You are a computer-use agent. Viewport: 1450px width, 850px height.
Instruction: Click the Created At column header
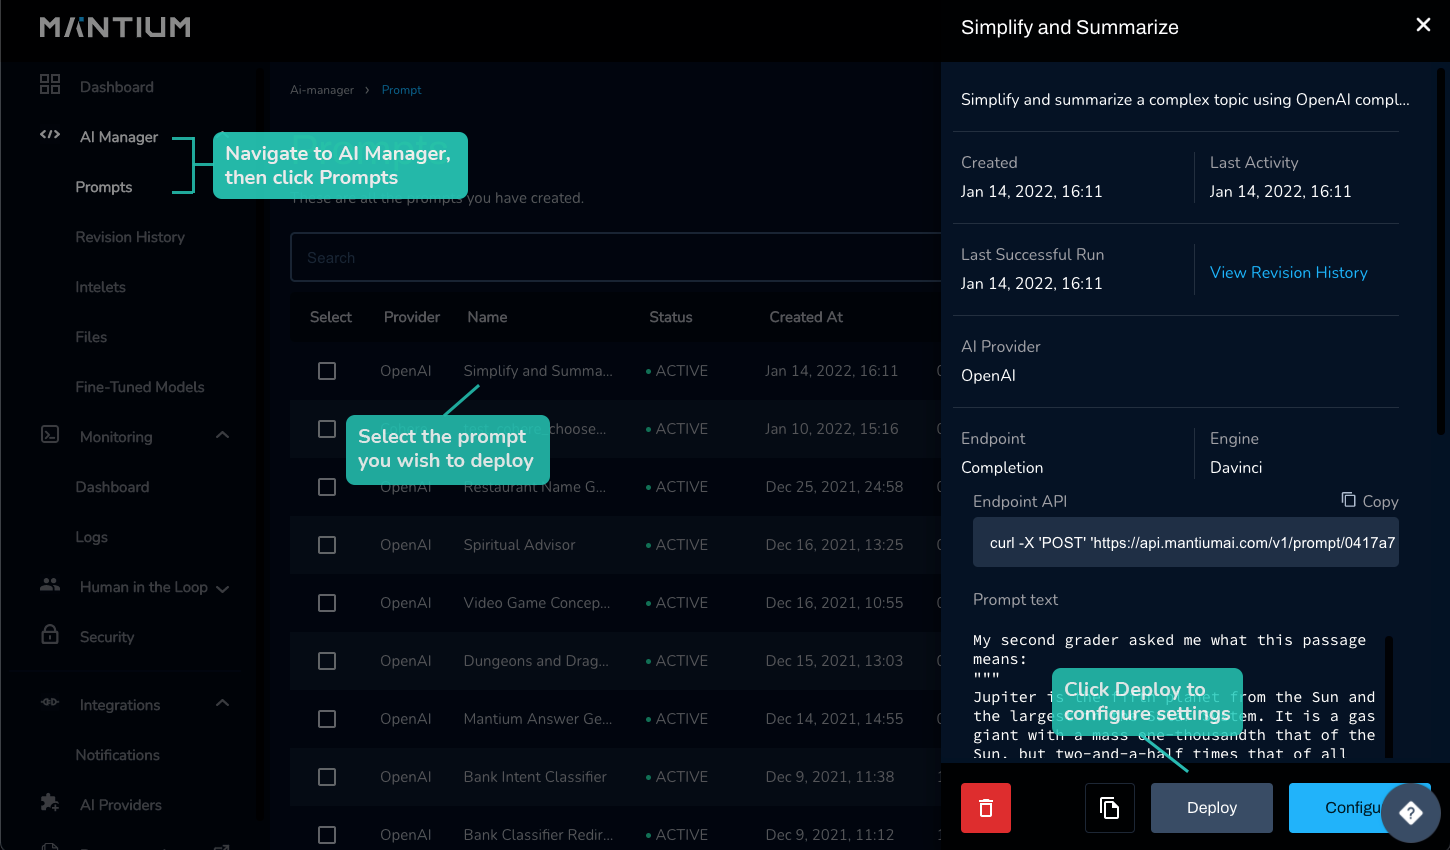tap(806, 317)
